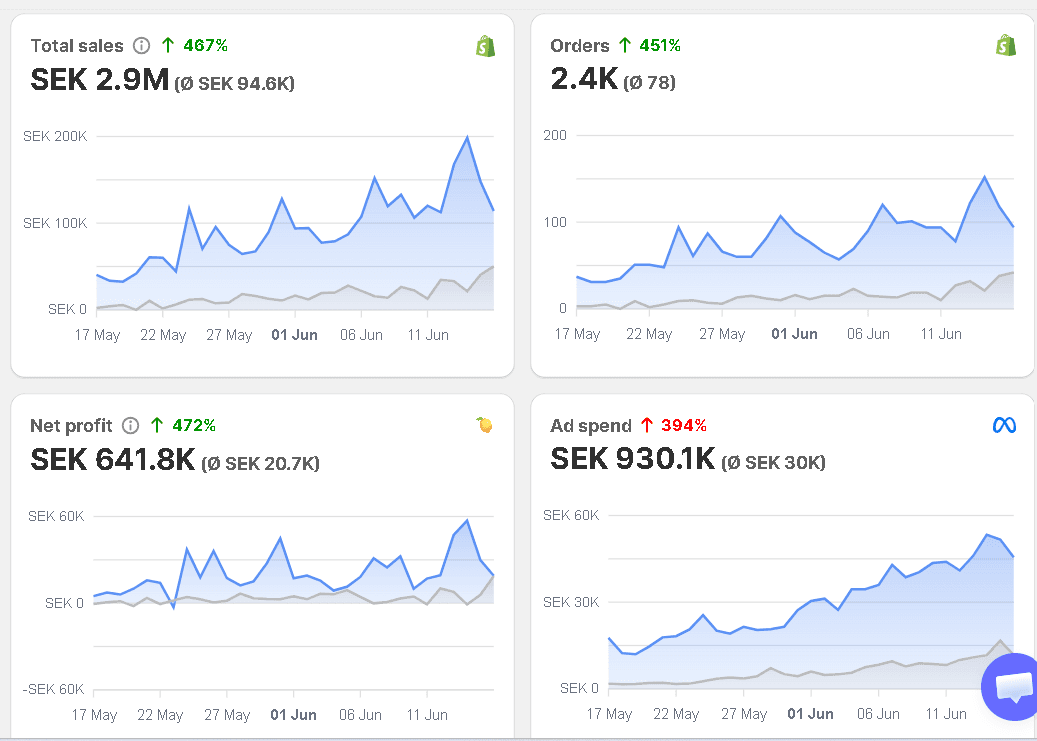Click the 11 Jun label on Total sales chart

[x=428, y=335]
